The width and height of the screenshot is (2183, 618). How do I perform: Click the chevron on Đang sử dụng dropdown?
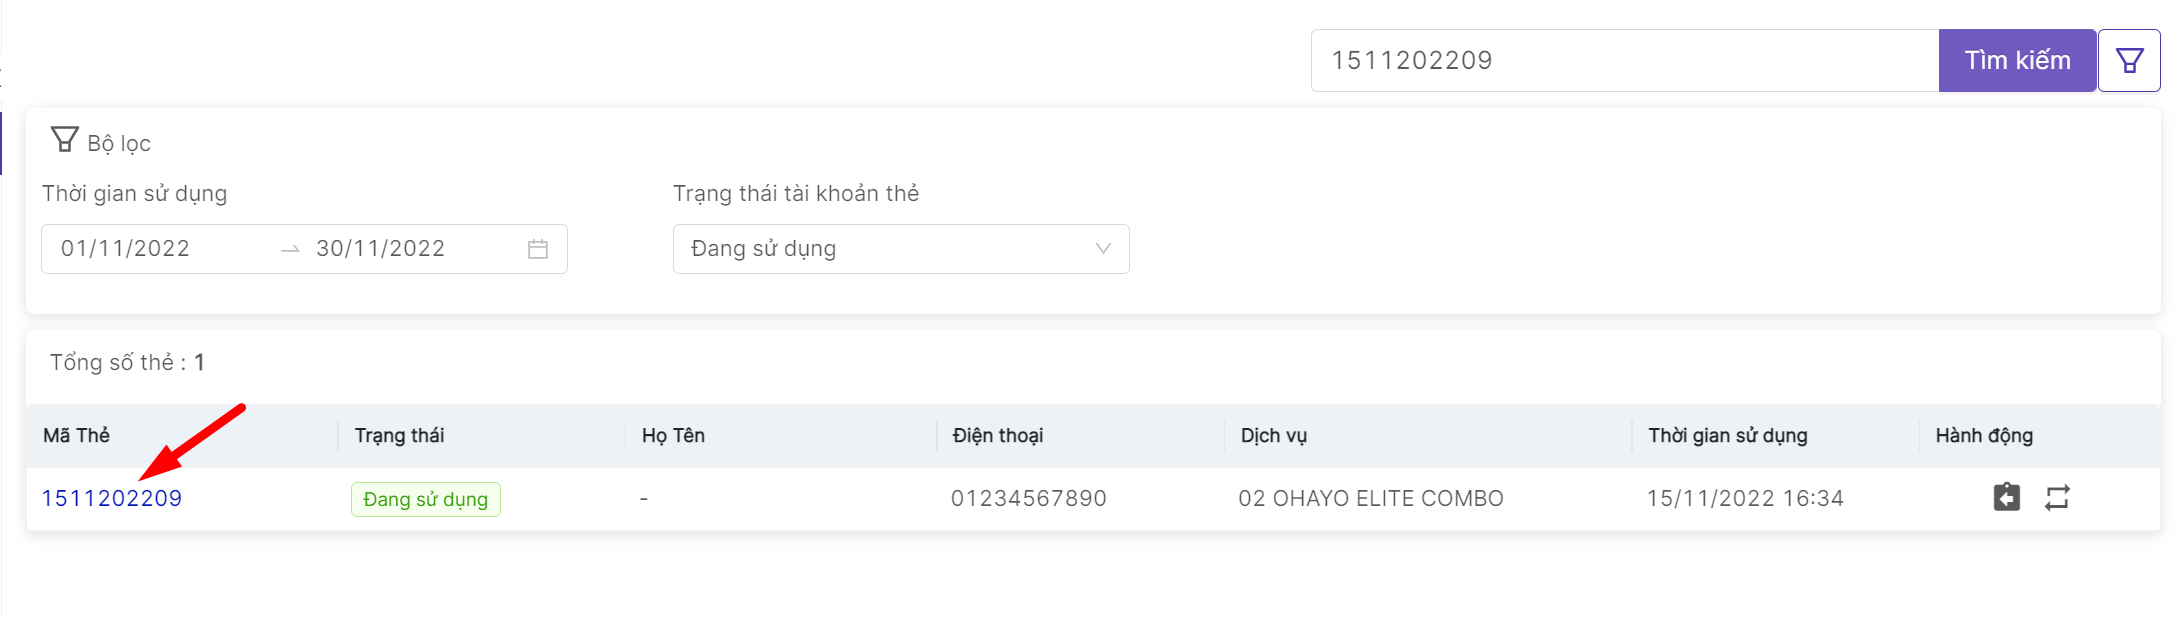pos(1103,249)
